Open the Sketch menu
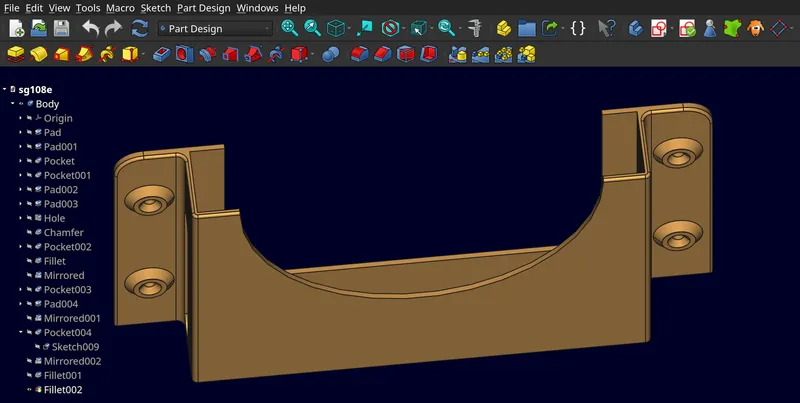This screenshot has width=800, height=403. tap(155, 8)
